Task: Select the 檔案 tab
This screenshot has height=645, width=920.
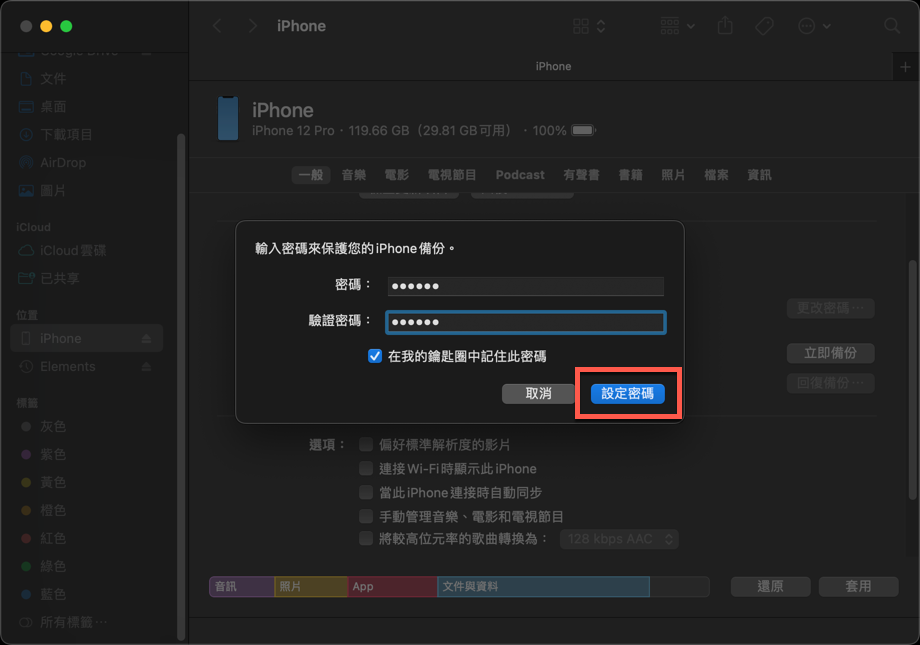Action: [716, 175]
